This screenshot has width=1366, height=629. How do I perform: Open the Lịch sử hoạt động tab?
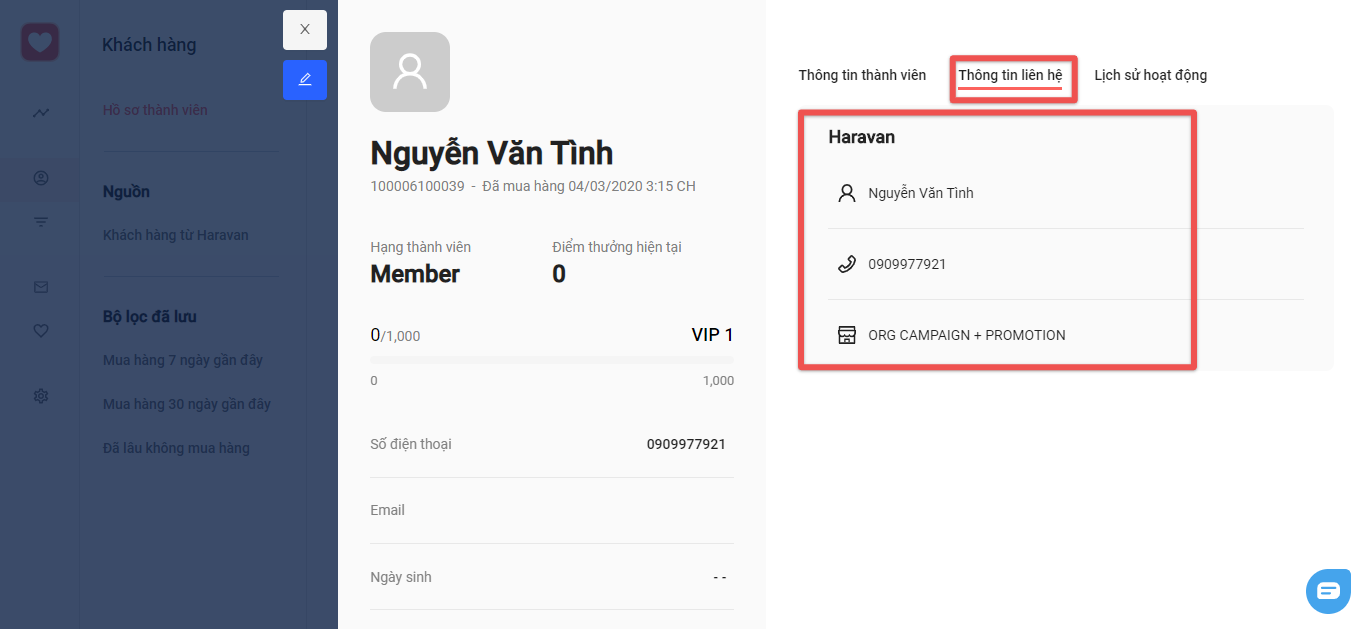1151,75
